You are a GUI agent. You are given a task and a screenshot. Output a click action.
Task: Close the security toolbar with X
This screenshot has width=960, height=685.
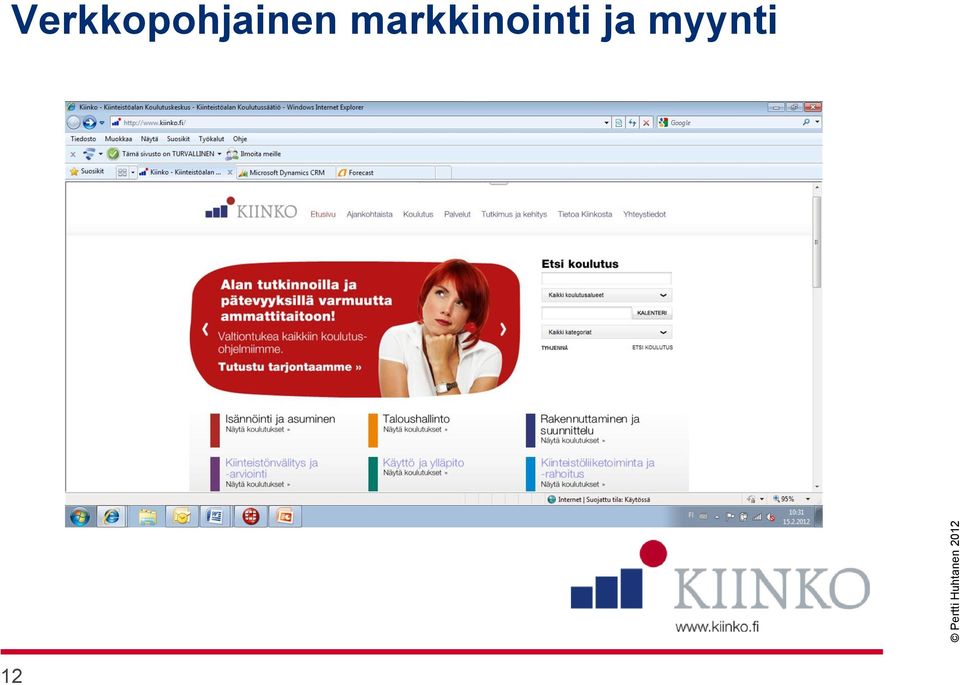(x=73, y=154)
